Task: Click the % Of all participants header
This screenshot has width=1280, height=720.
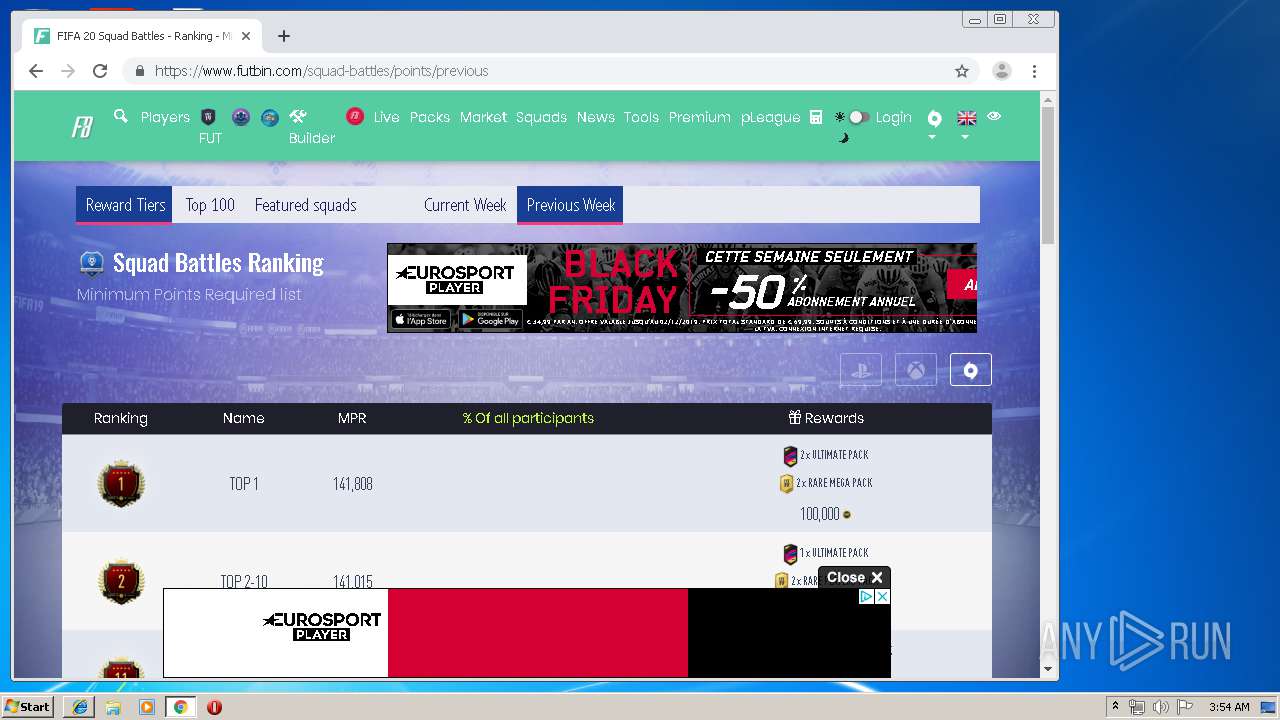Action: tap(528, 418)
